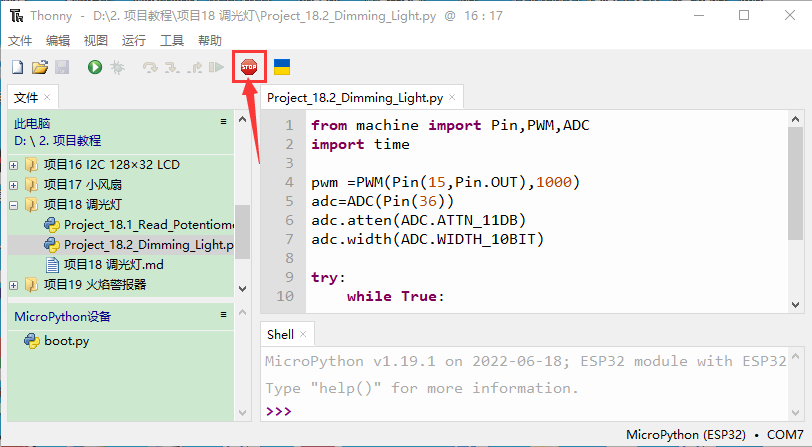Click the code editor vertical scrollbar
Screen dimensions: 812x447
point(794,180)
